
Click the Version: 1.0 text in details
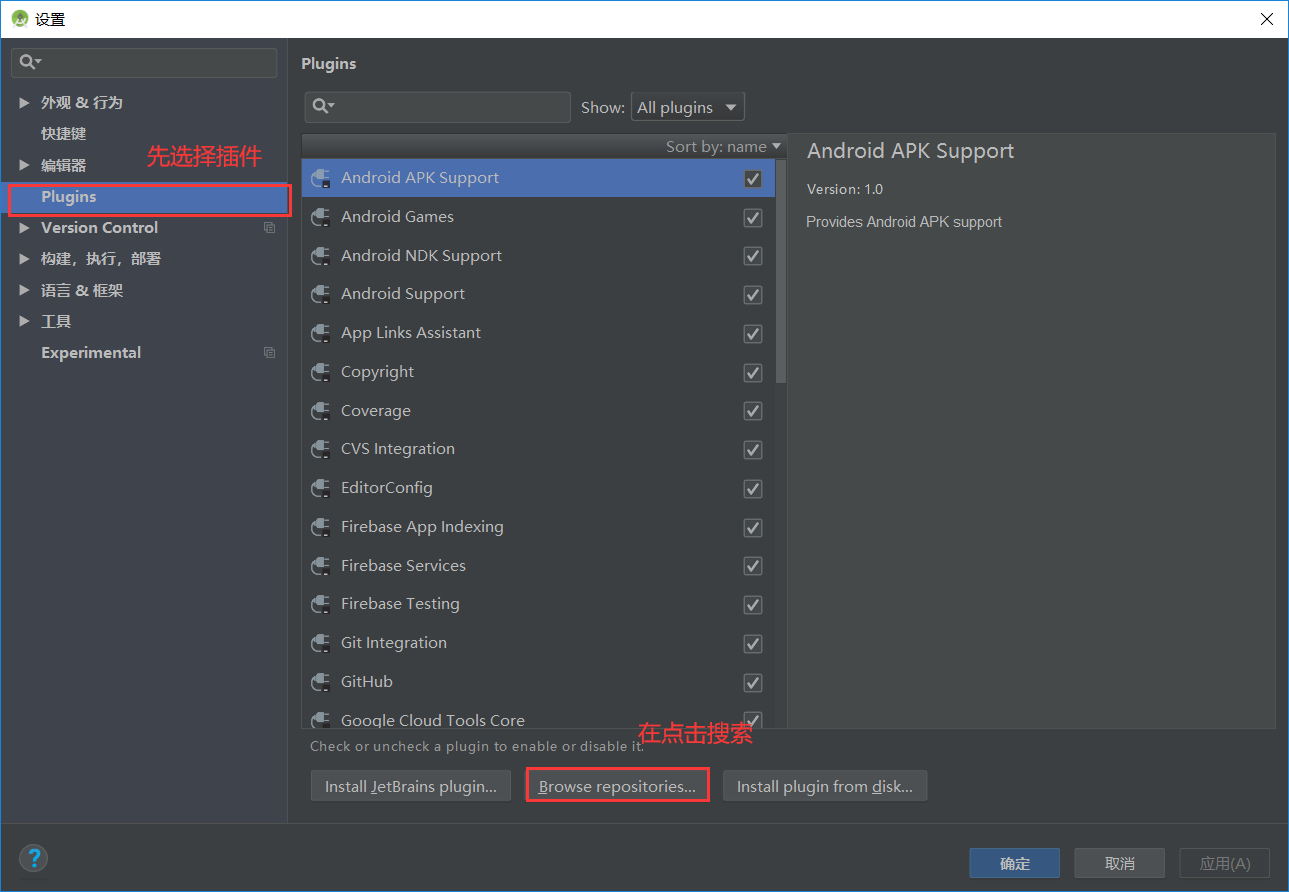click(x=845, y=189)
